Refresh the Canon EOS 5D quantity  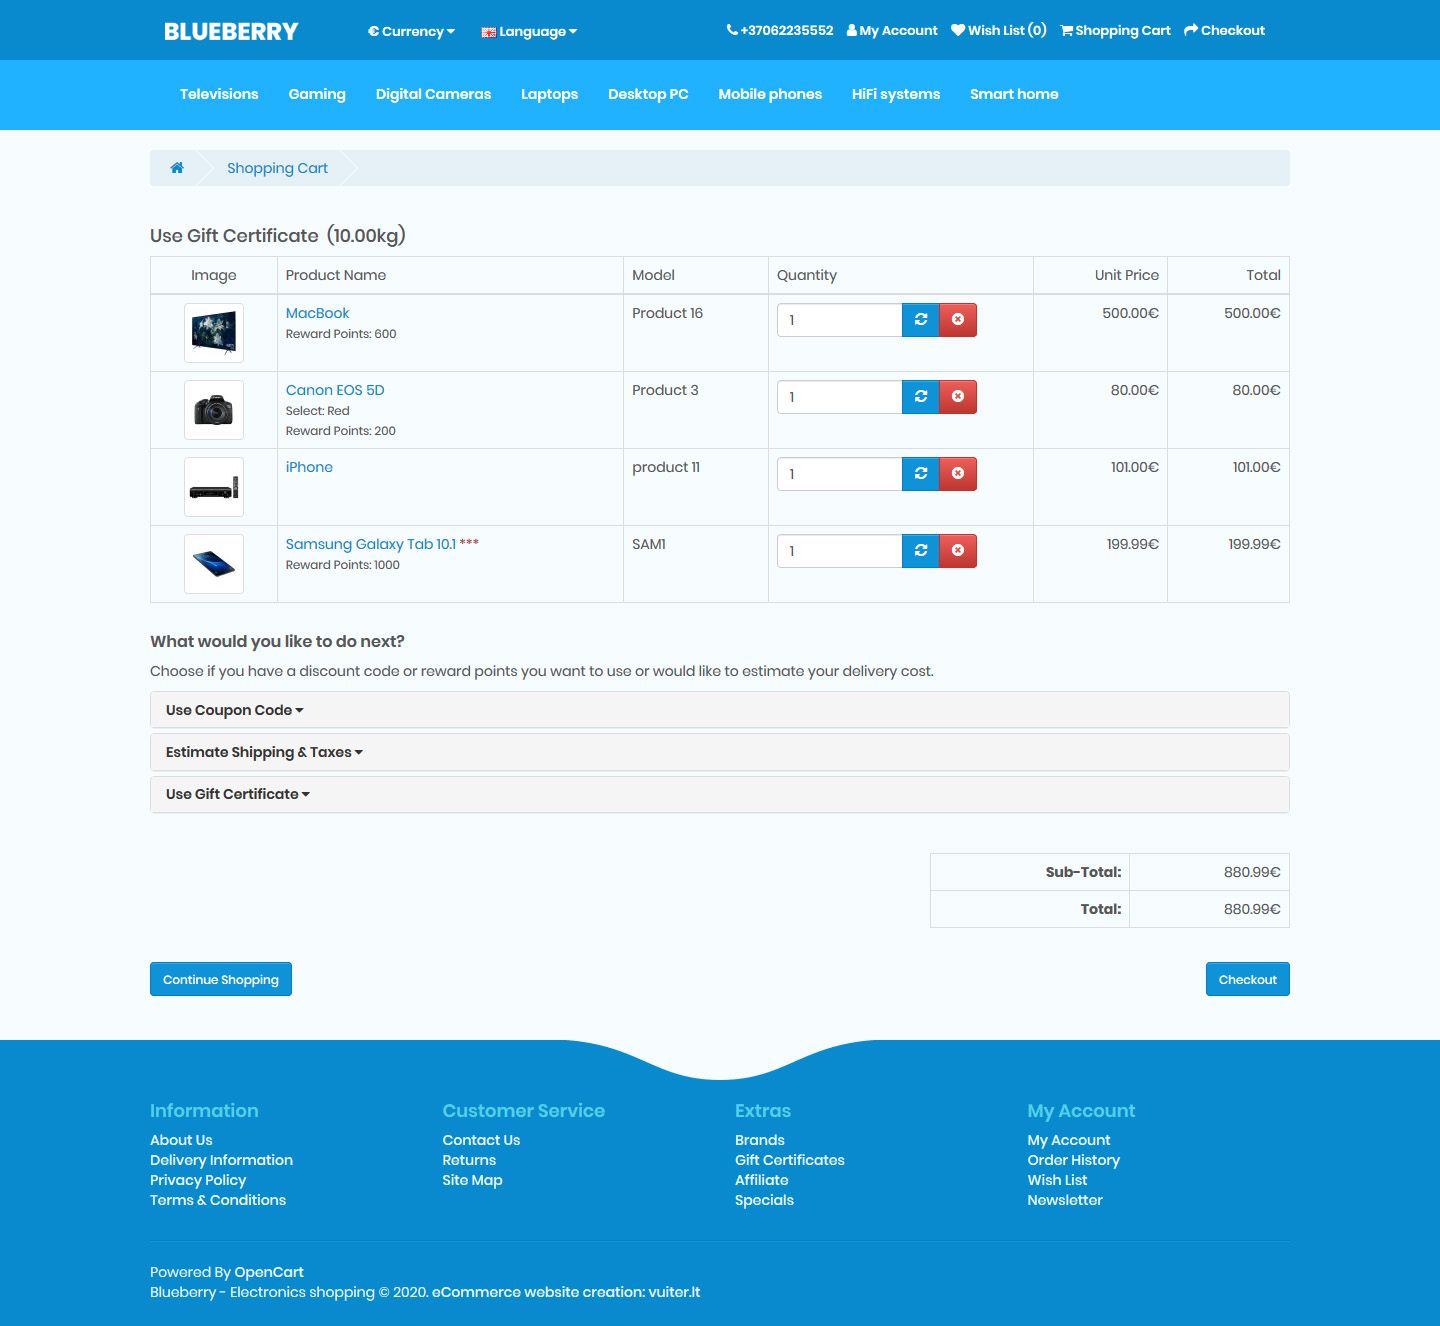tap(921, 397)
